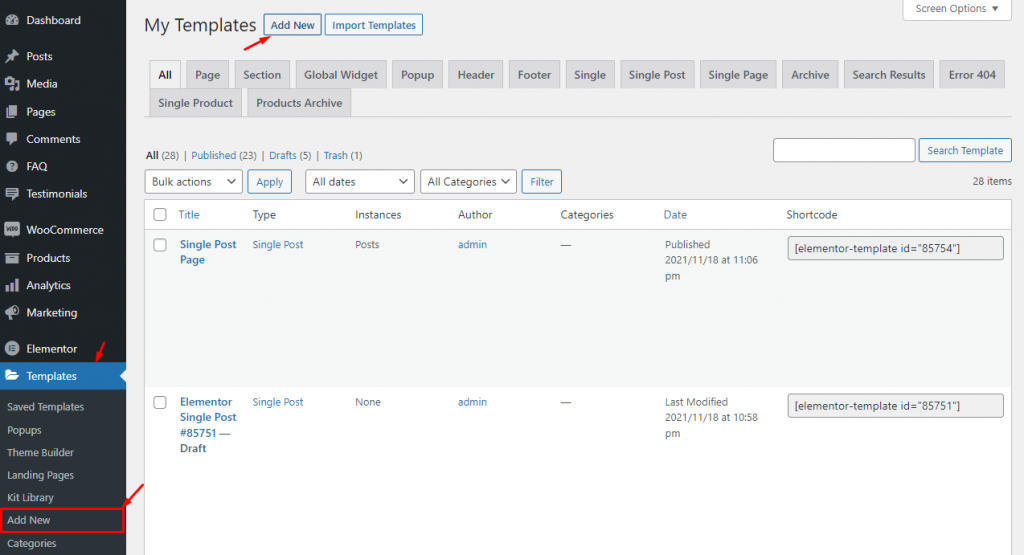The height and width of the screenshot is (555, 1024).
Task: Switch to the Section tab
Action: tap(262, 75)
